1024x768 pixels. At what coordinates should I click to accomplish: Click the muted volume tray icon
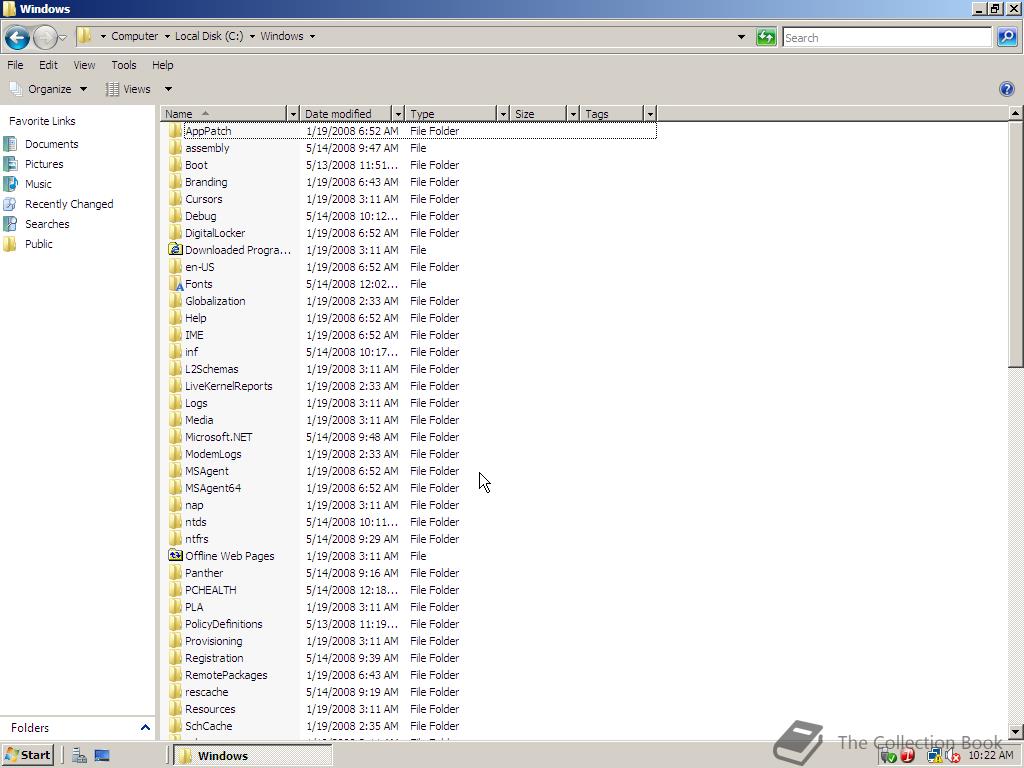tap(952, 756)
